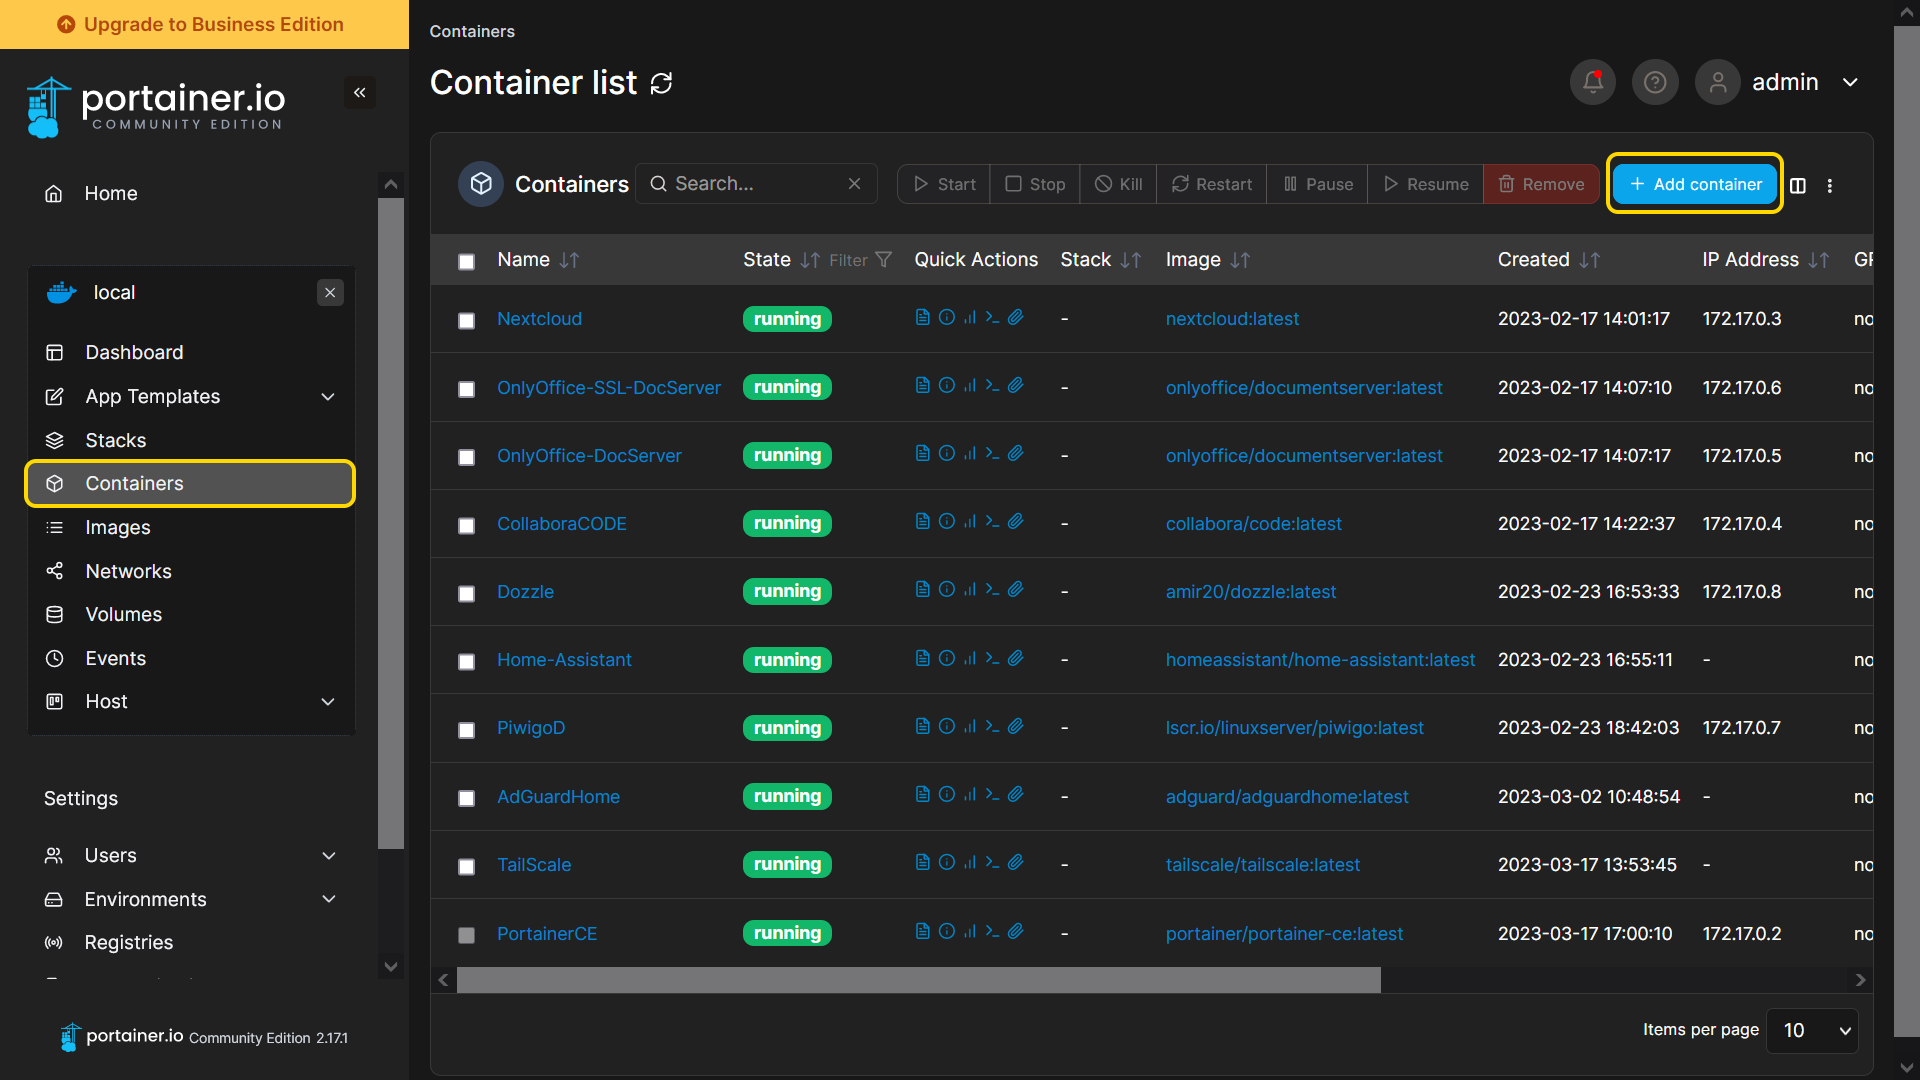The image size is (1920, 1080).
Task: Open exec console for OnlyOffice-DocServer
Action: pyautogui.click(x=992, y=453)
